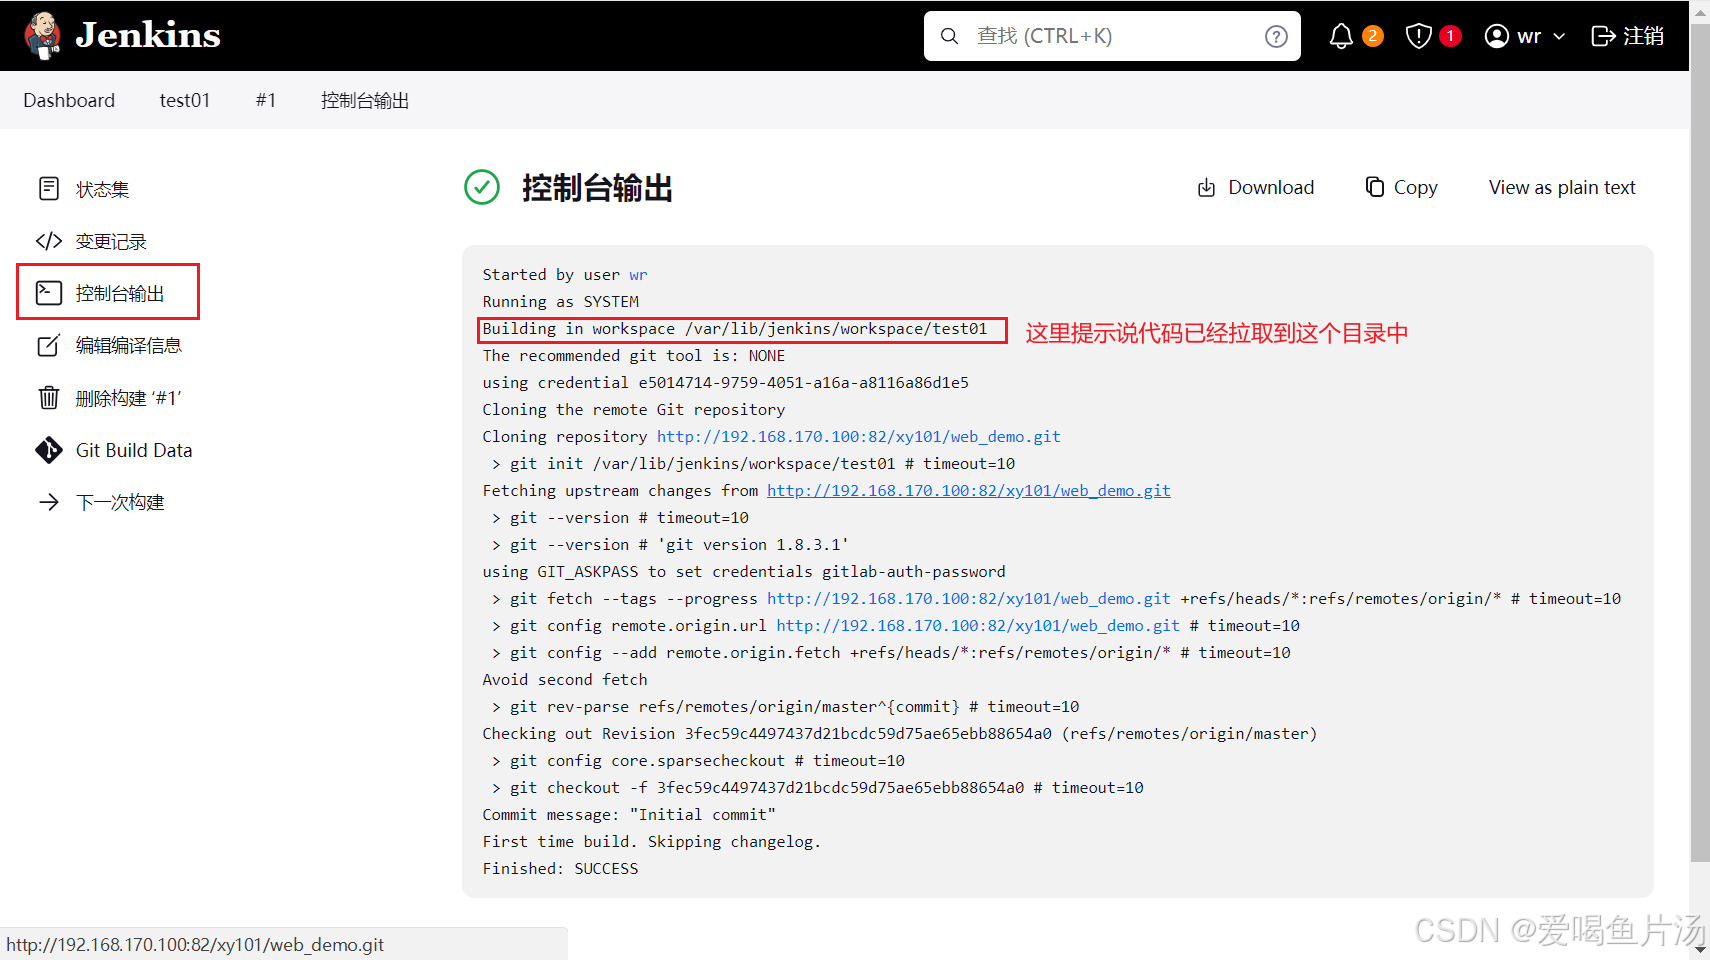Click the 编辑编译信息 pencil icon

[x=49, y=345]
